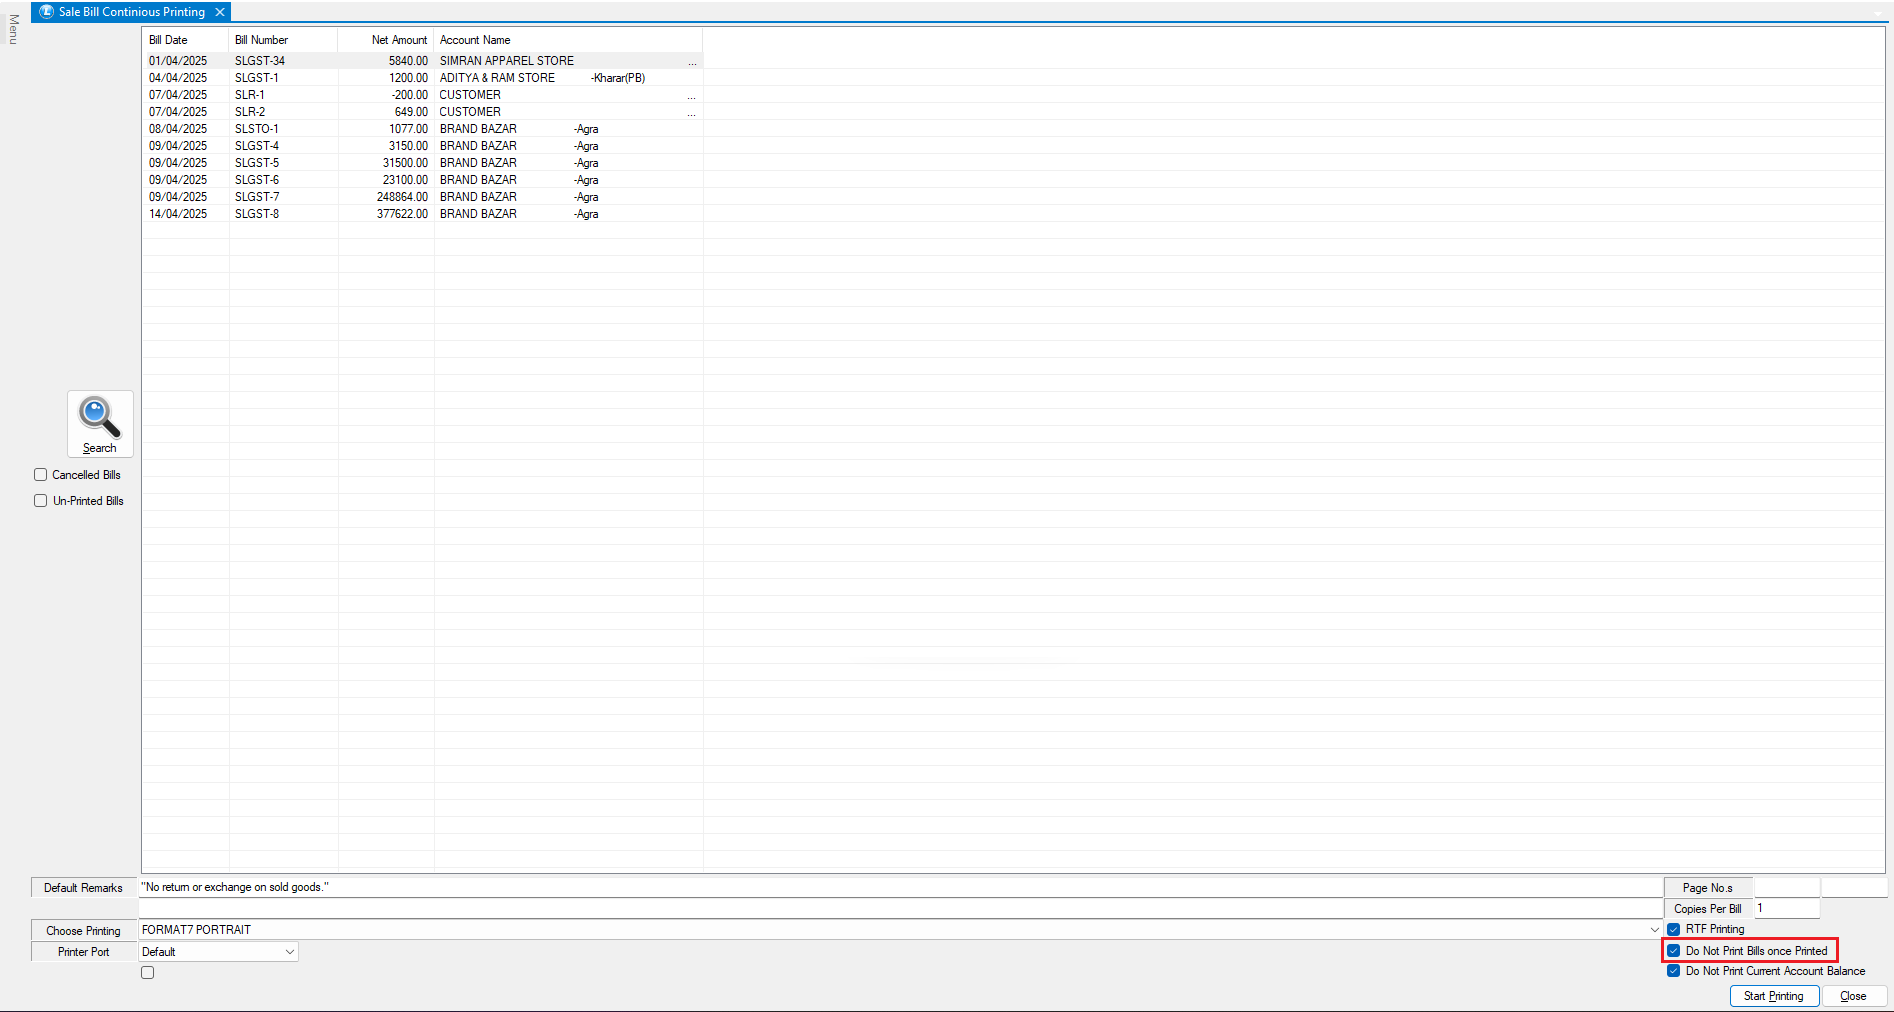Click the globe icon on the tab

pos(46,12)
